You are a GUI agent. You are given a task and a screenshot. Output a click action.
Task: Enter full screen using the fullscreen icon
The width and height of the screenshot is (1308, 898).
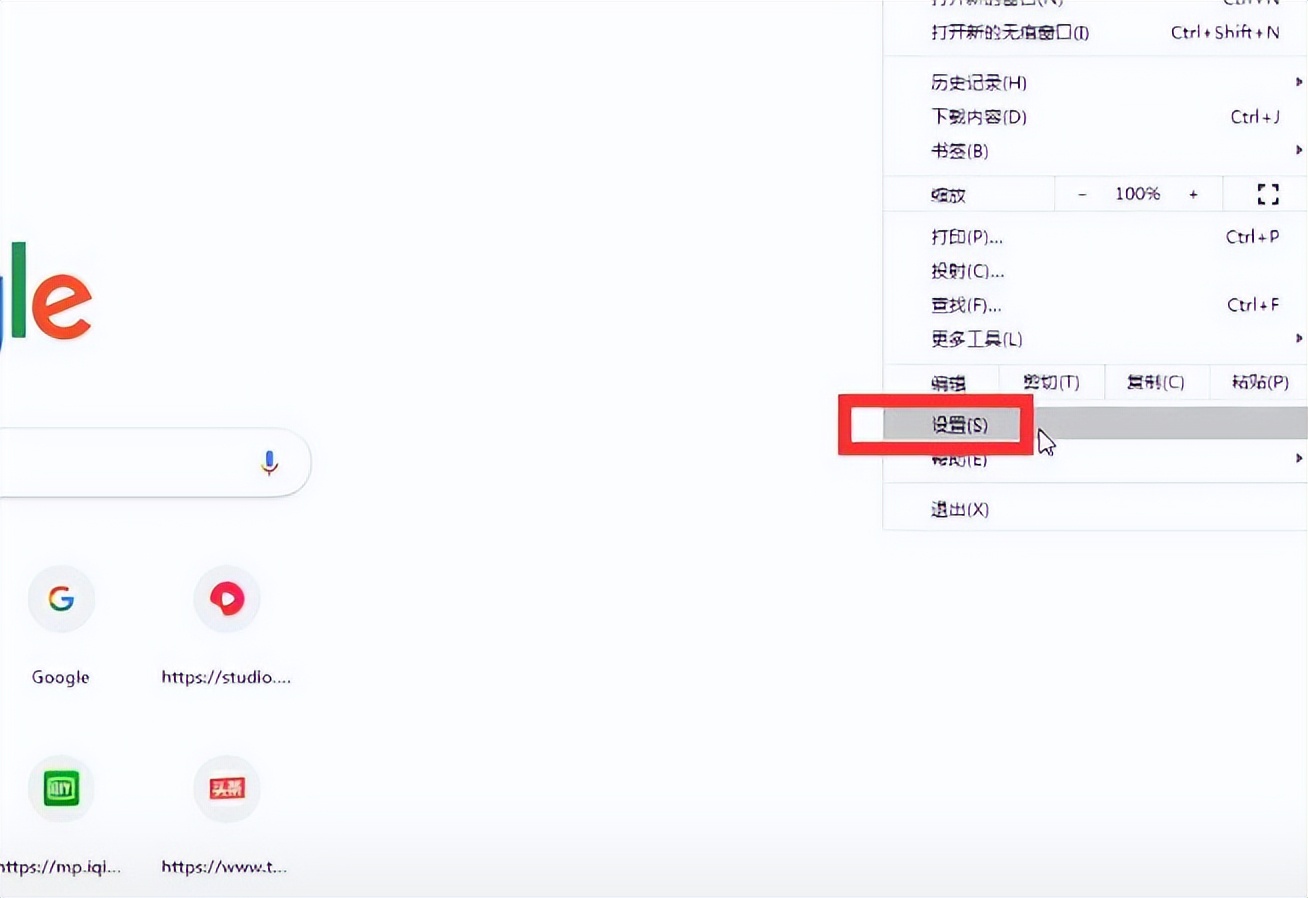[x=1267, y=193]
